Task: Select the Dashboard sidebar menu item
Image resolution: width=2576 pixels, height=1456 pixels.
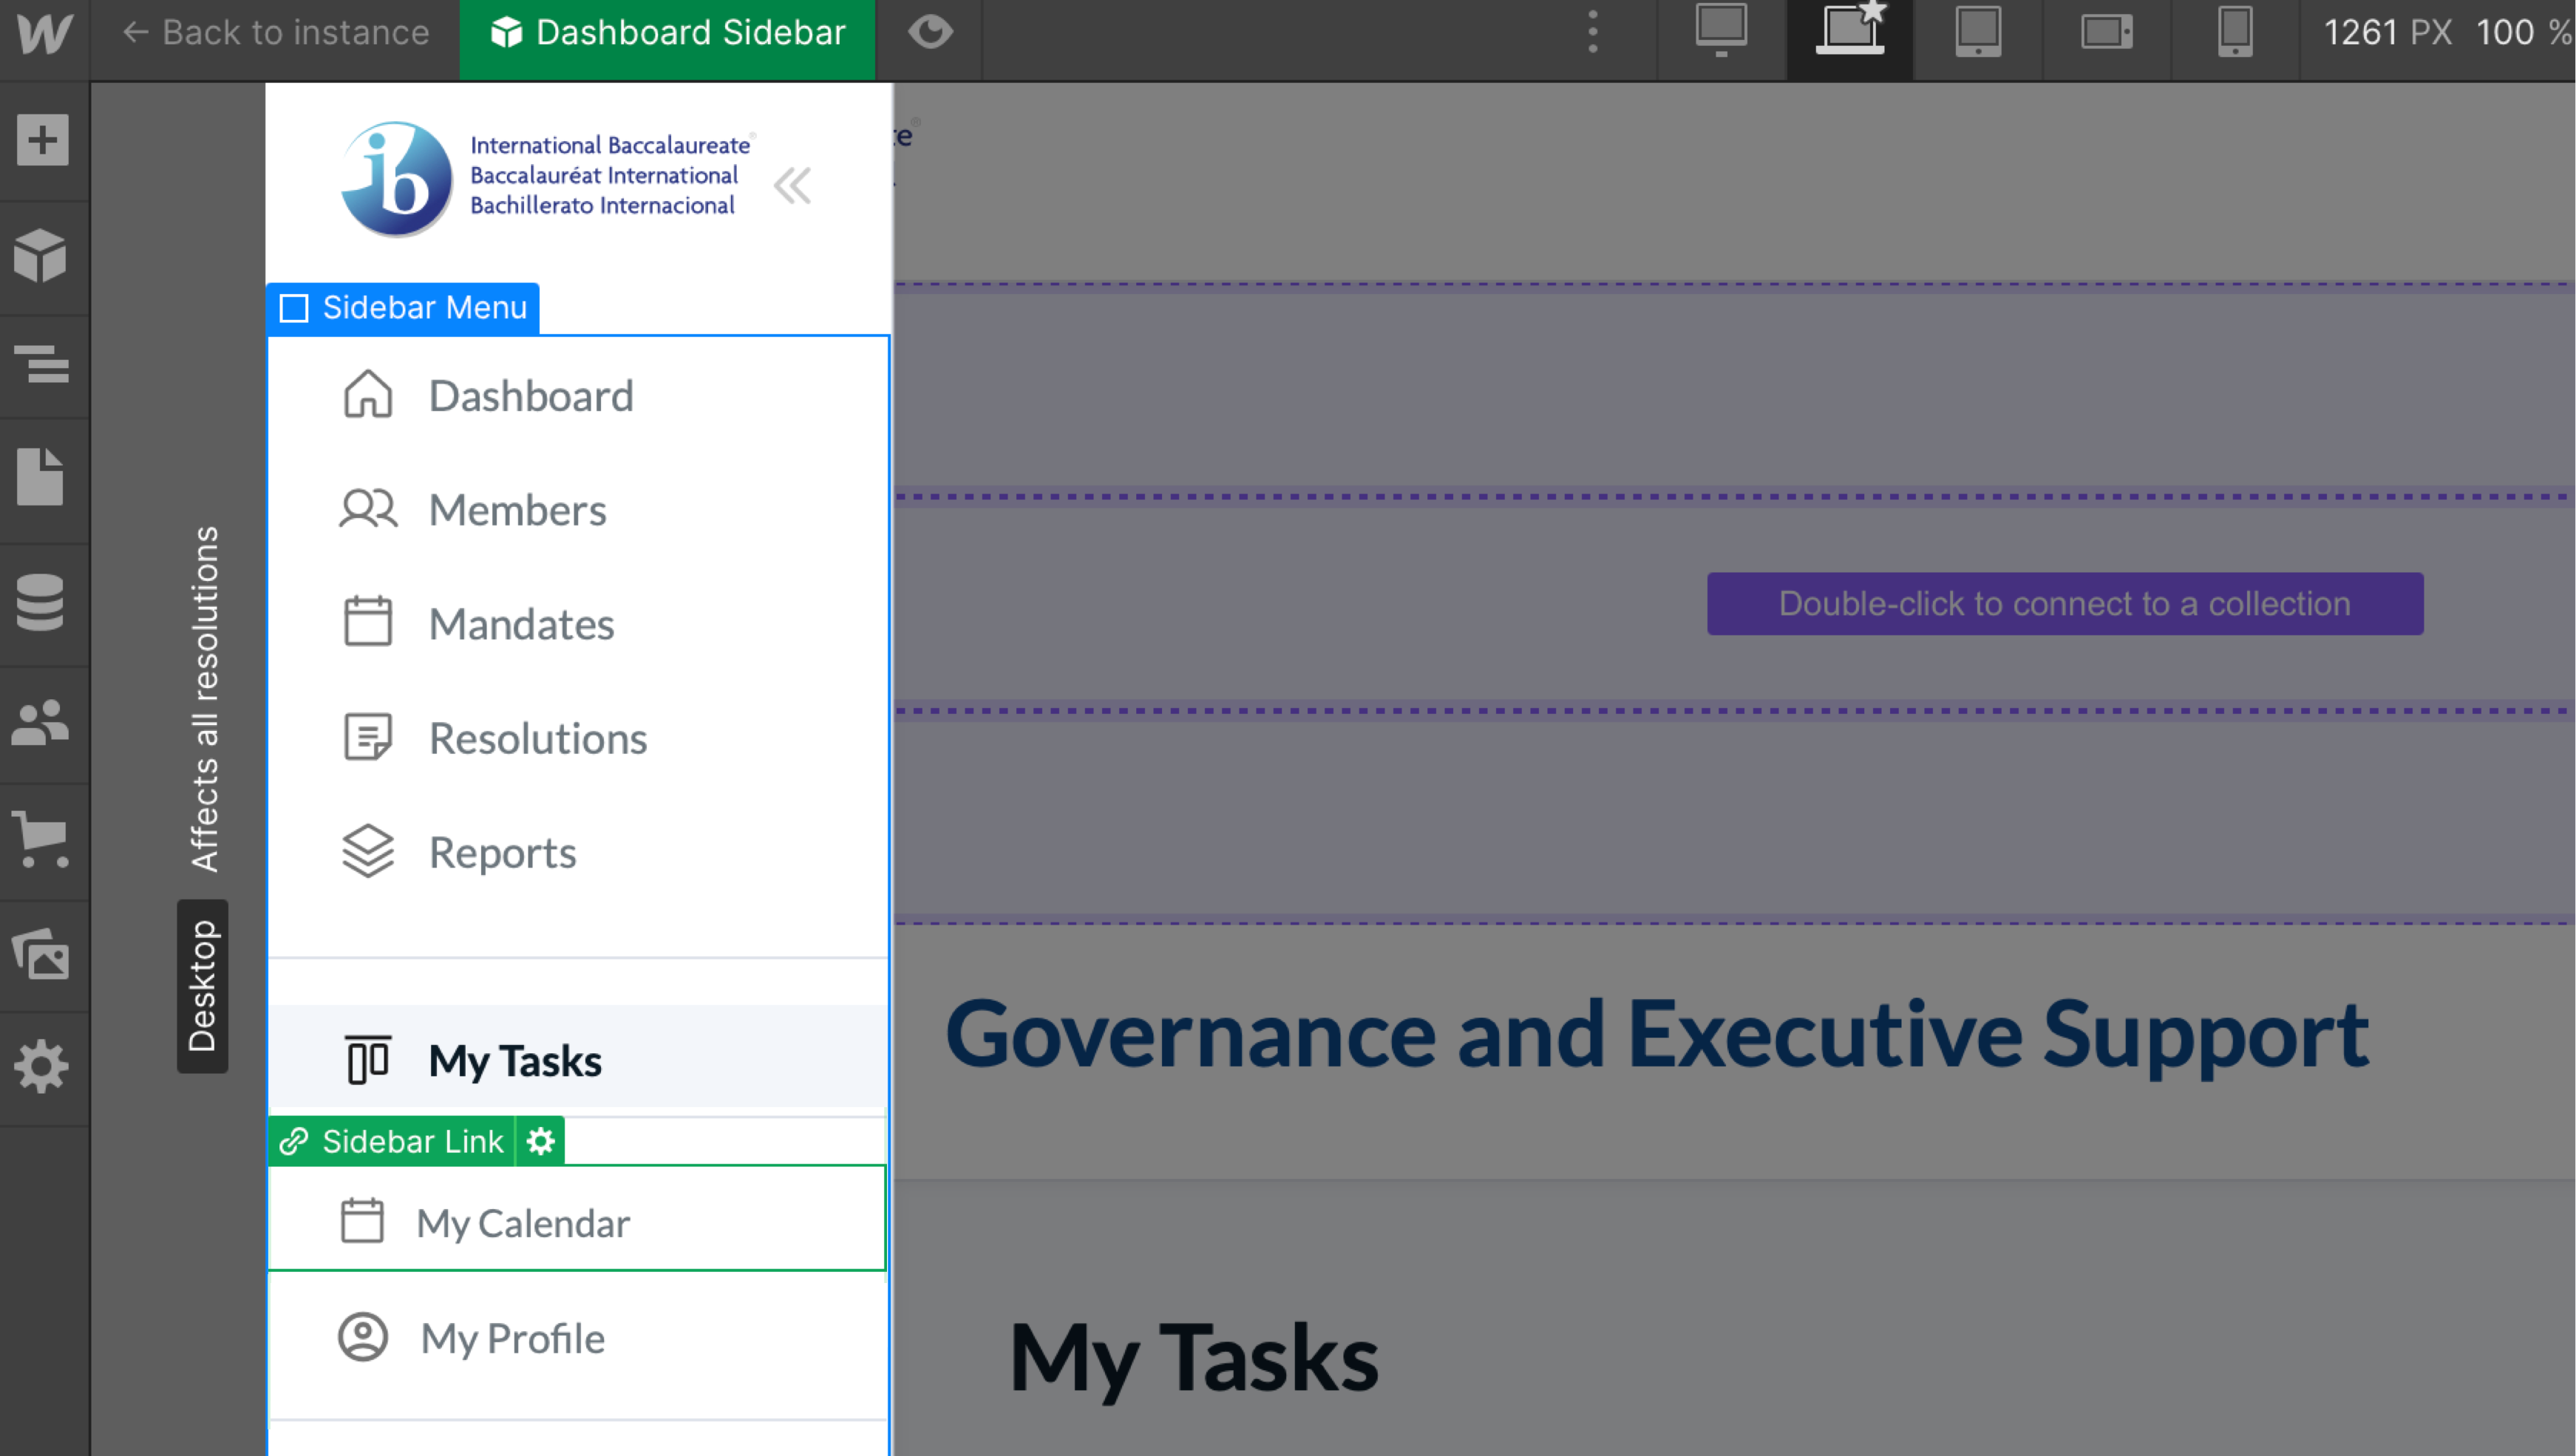Action: (x=530, y=396)
